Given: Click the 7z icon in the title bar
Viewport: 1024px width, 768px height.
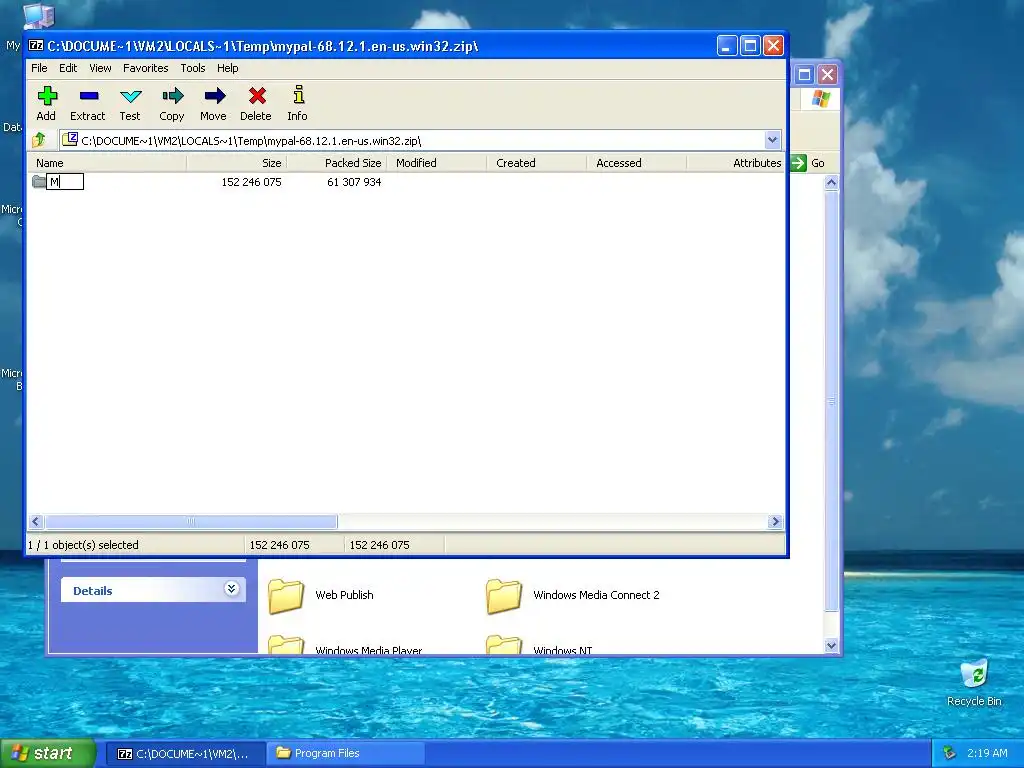Looking at the screenshot, I should click(36, 46).
